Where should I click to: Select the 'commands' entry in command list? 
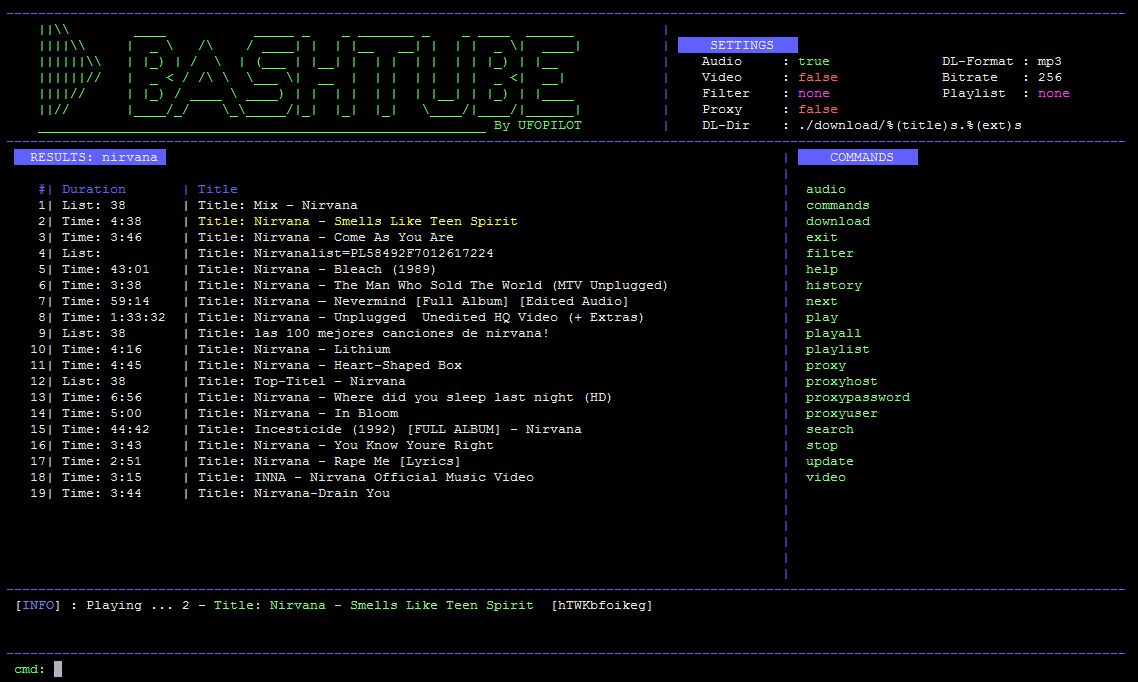[838, 205]
